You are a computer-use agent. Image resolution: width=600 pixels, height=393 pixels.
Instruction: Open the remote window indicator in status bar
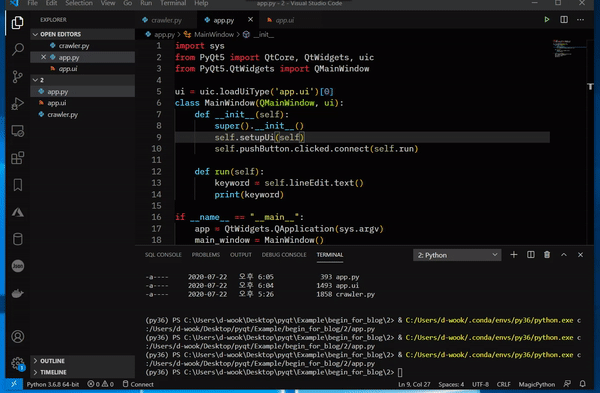pyautogui.click(x=14, y=384)
